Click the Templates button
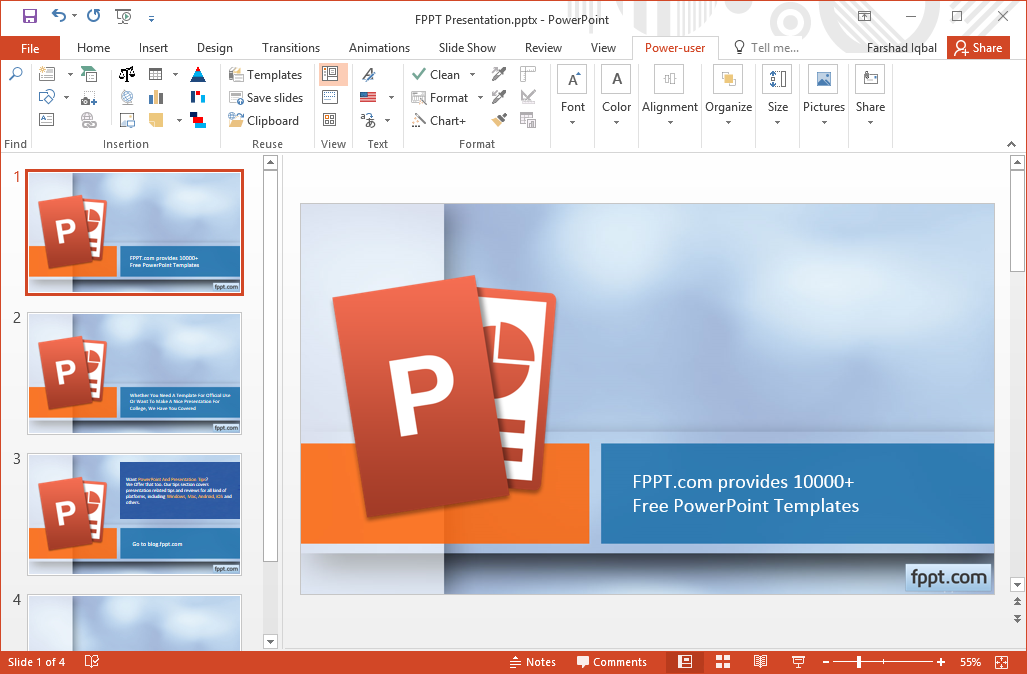Viewport: 1027px width, 674px height. point(265,75)
